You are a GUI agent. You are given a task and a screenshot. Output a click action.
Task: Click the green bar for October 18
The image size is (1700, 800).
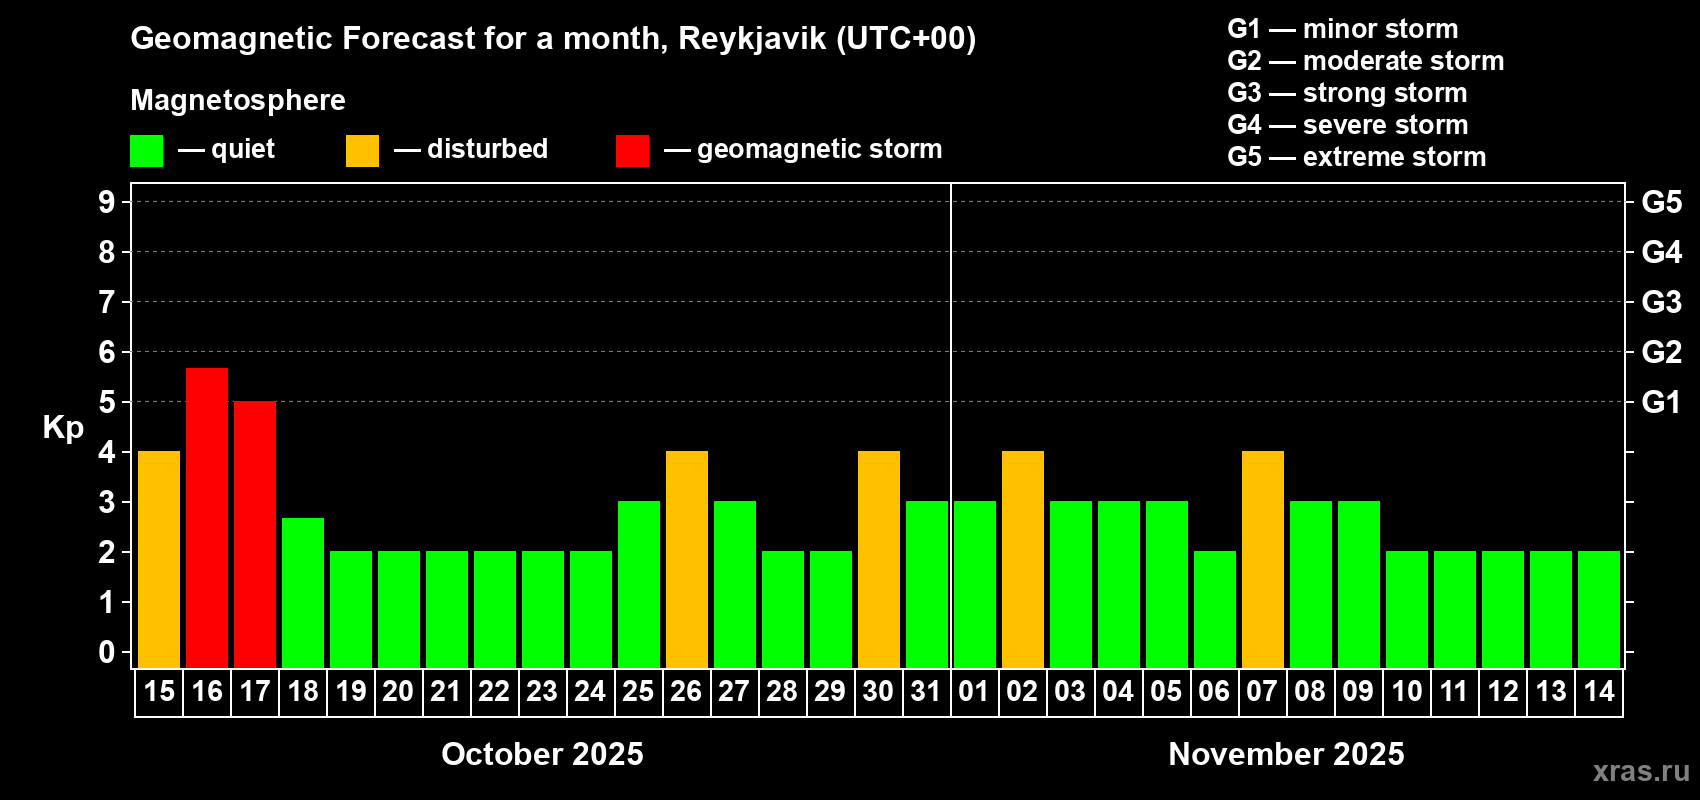pos(303,593)
